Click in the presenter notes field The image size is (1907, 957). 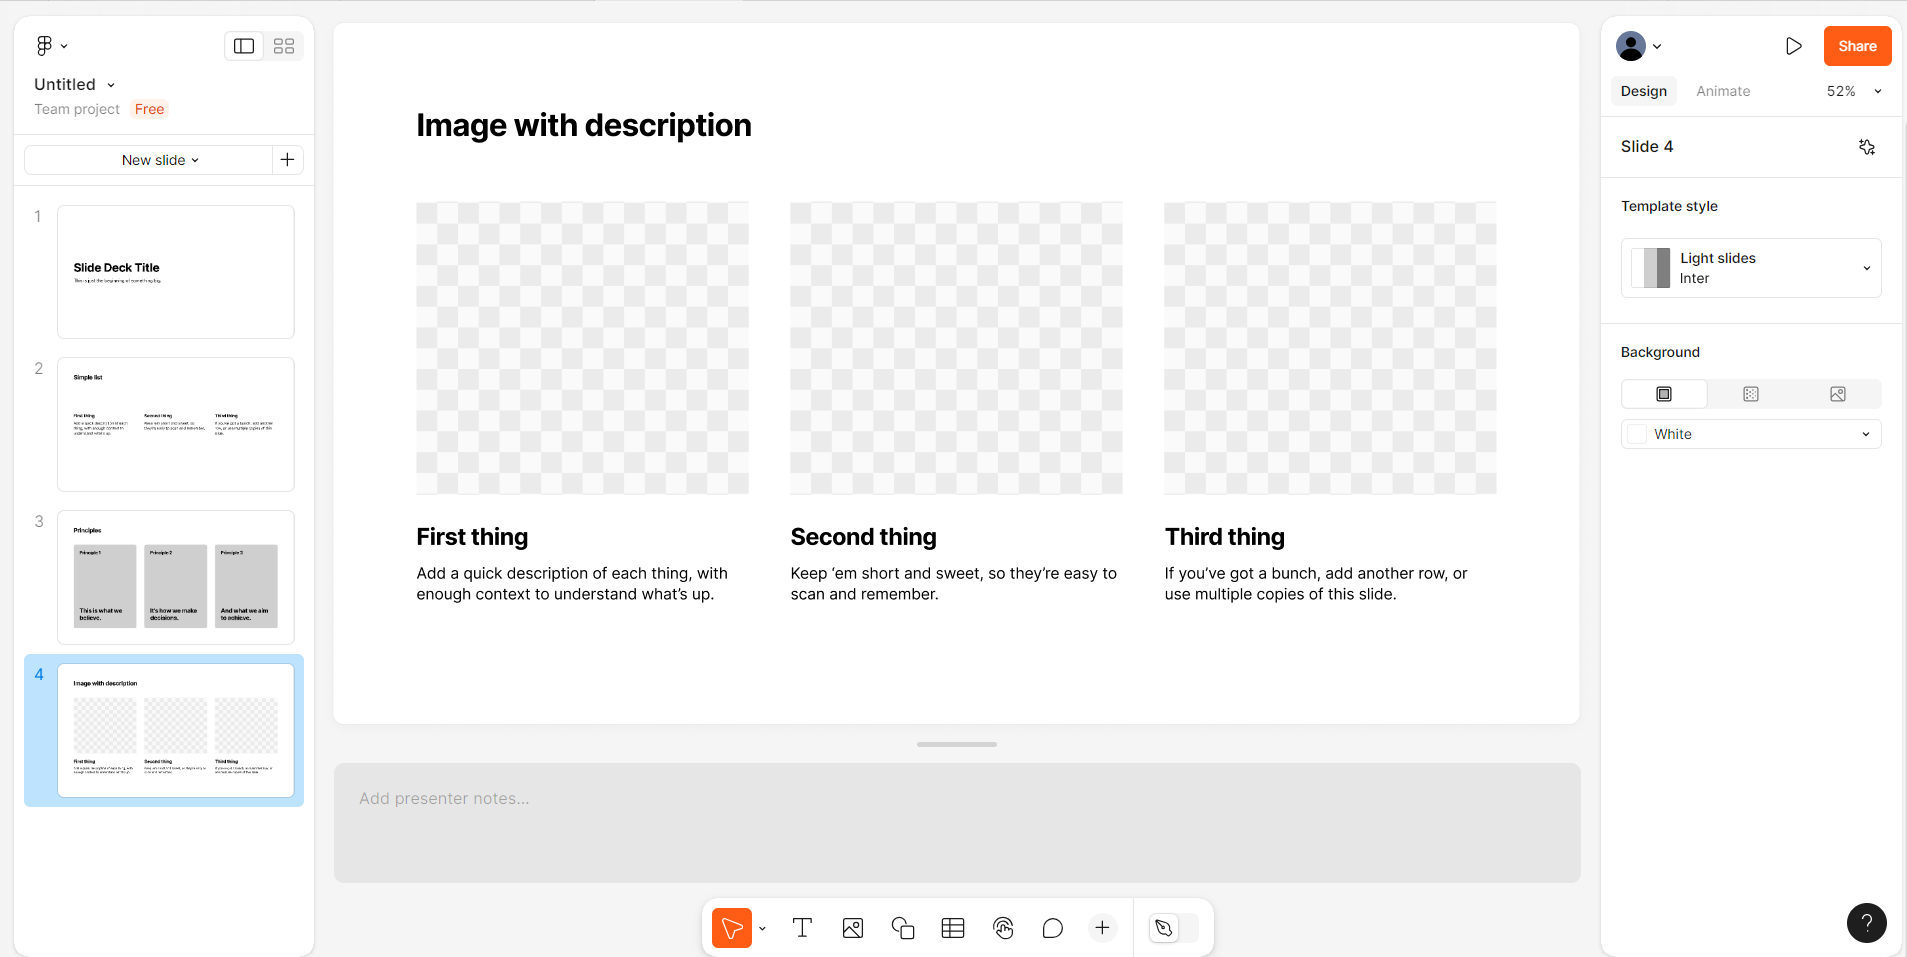tap(957, 823)
